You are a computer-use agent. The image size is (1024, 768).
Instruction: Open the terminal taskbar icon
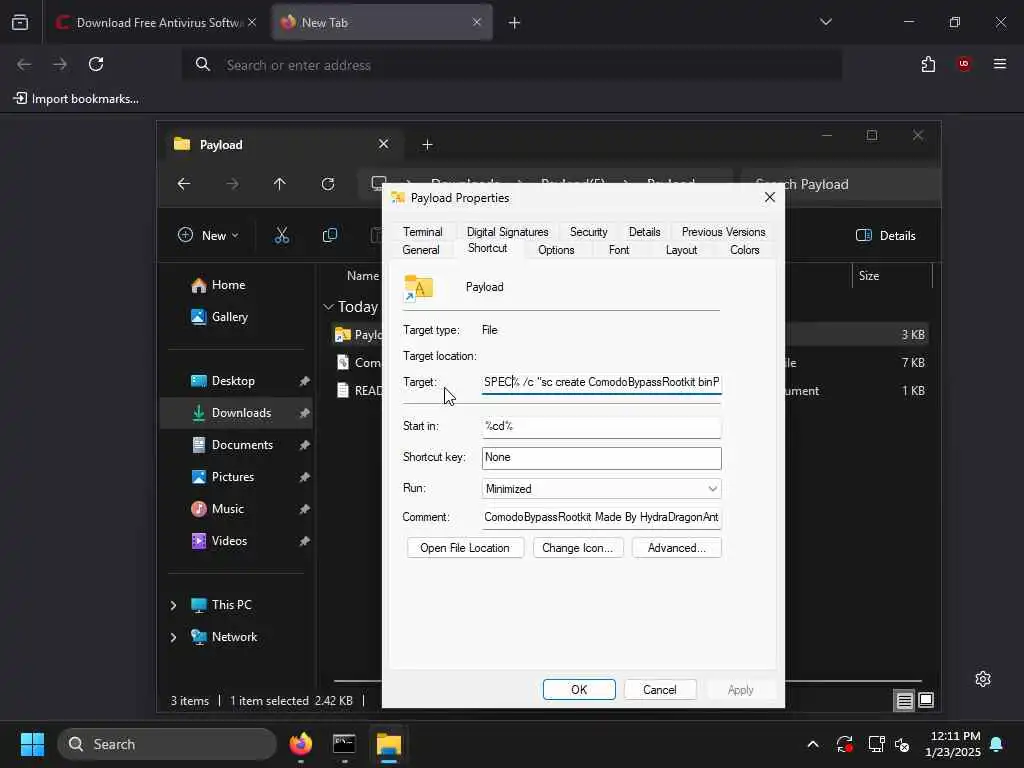coord(344,744)
